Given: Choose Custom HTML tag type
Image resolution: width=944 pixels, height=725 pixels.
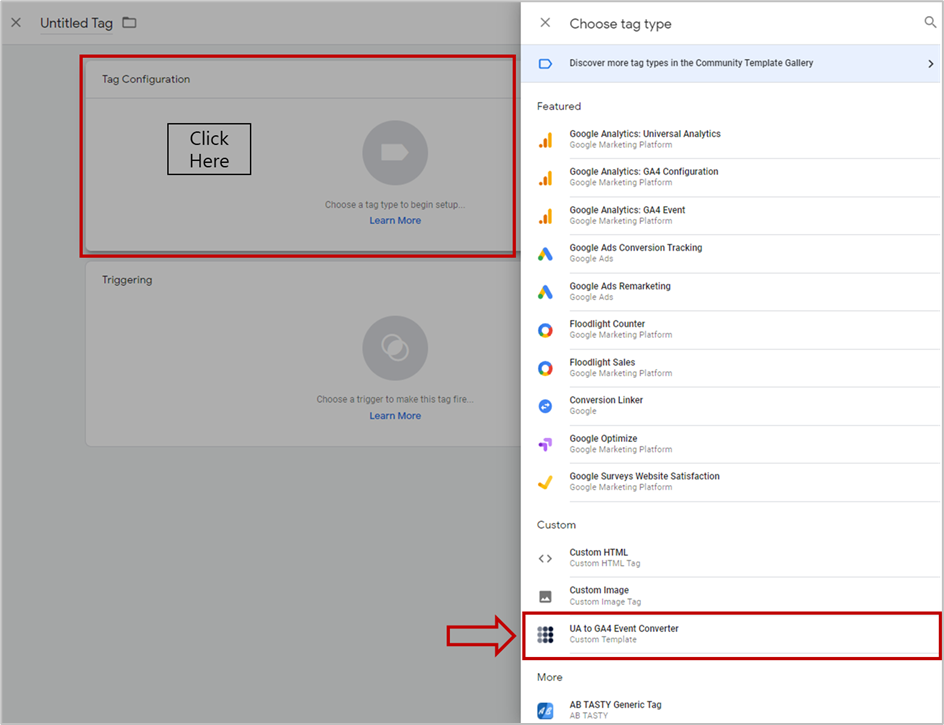Looking at the screenshot, I should (730, 558).
